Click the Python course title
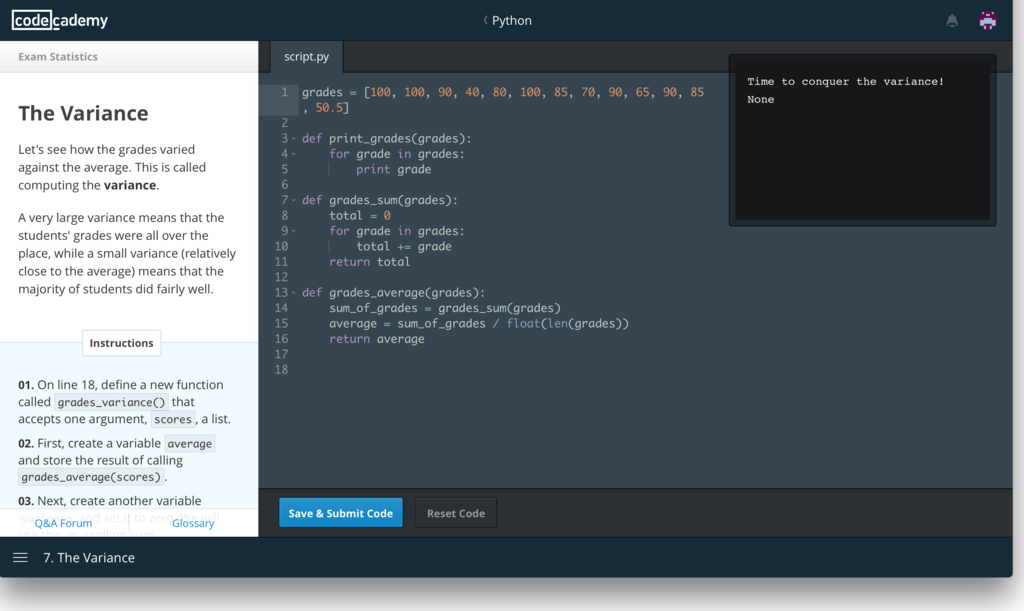 point(512,20)
